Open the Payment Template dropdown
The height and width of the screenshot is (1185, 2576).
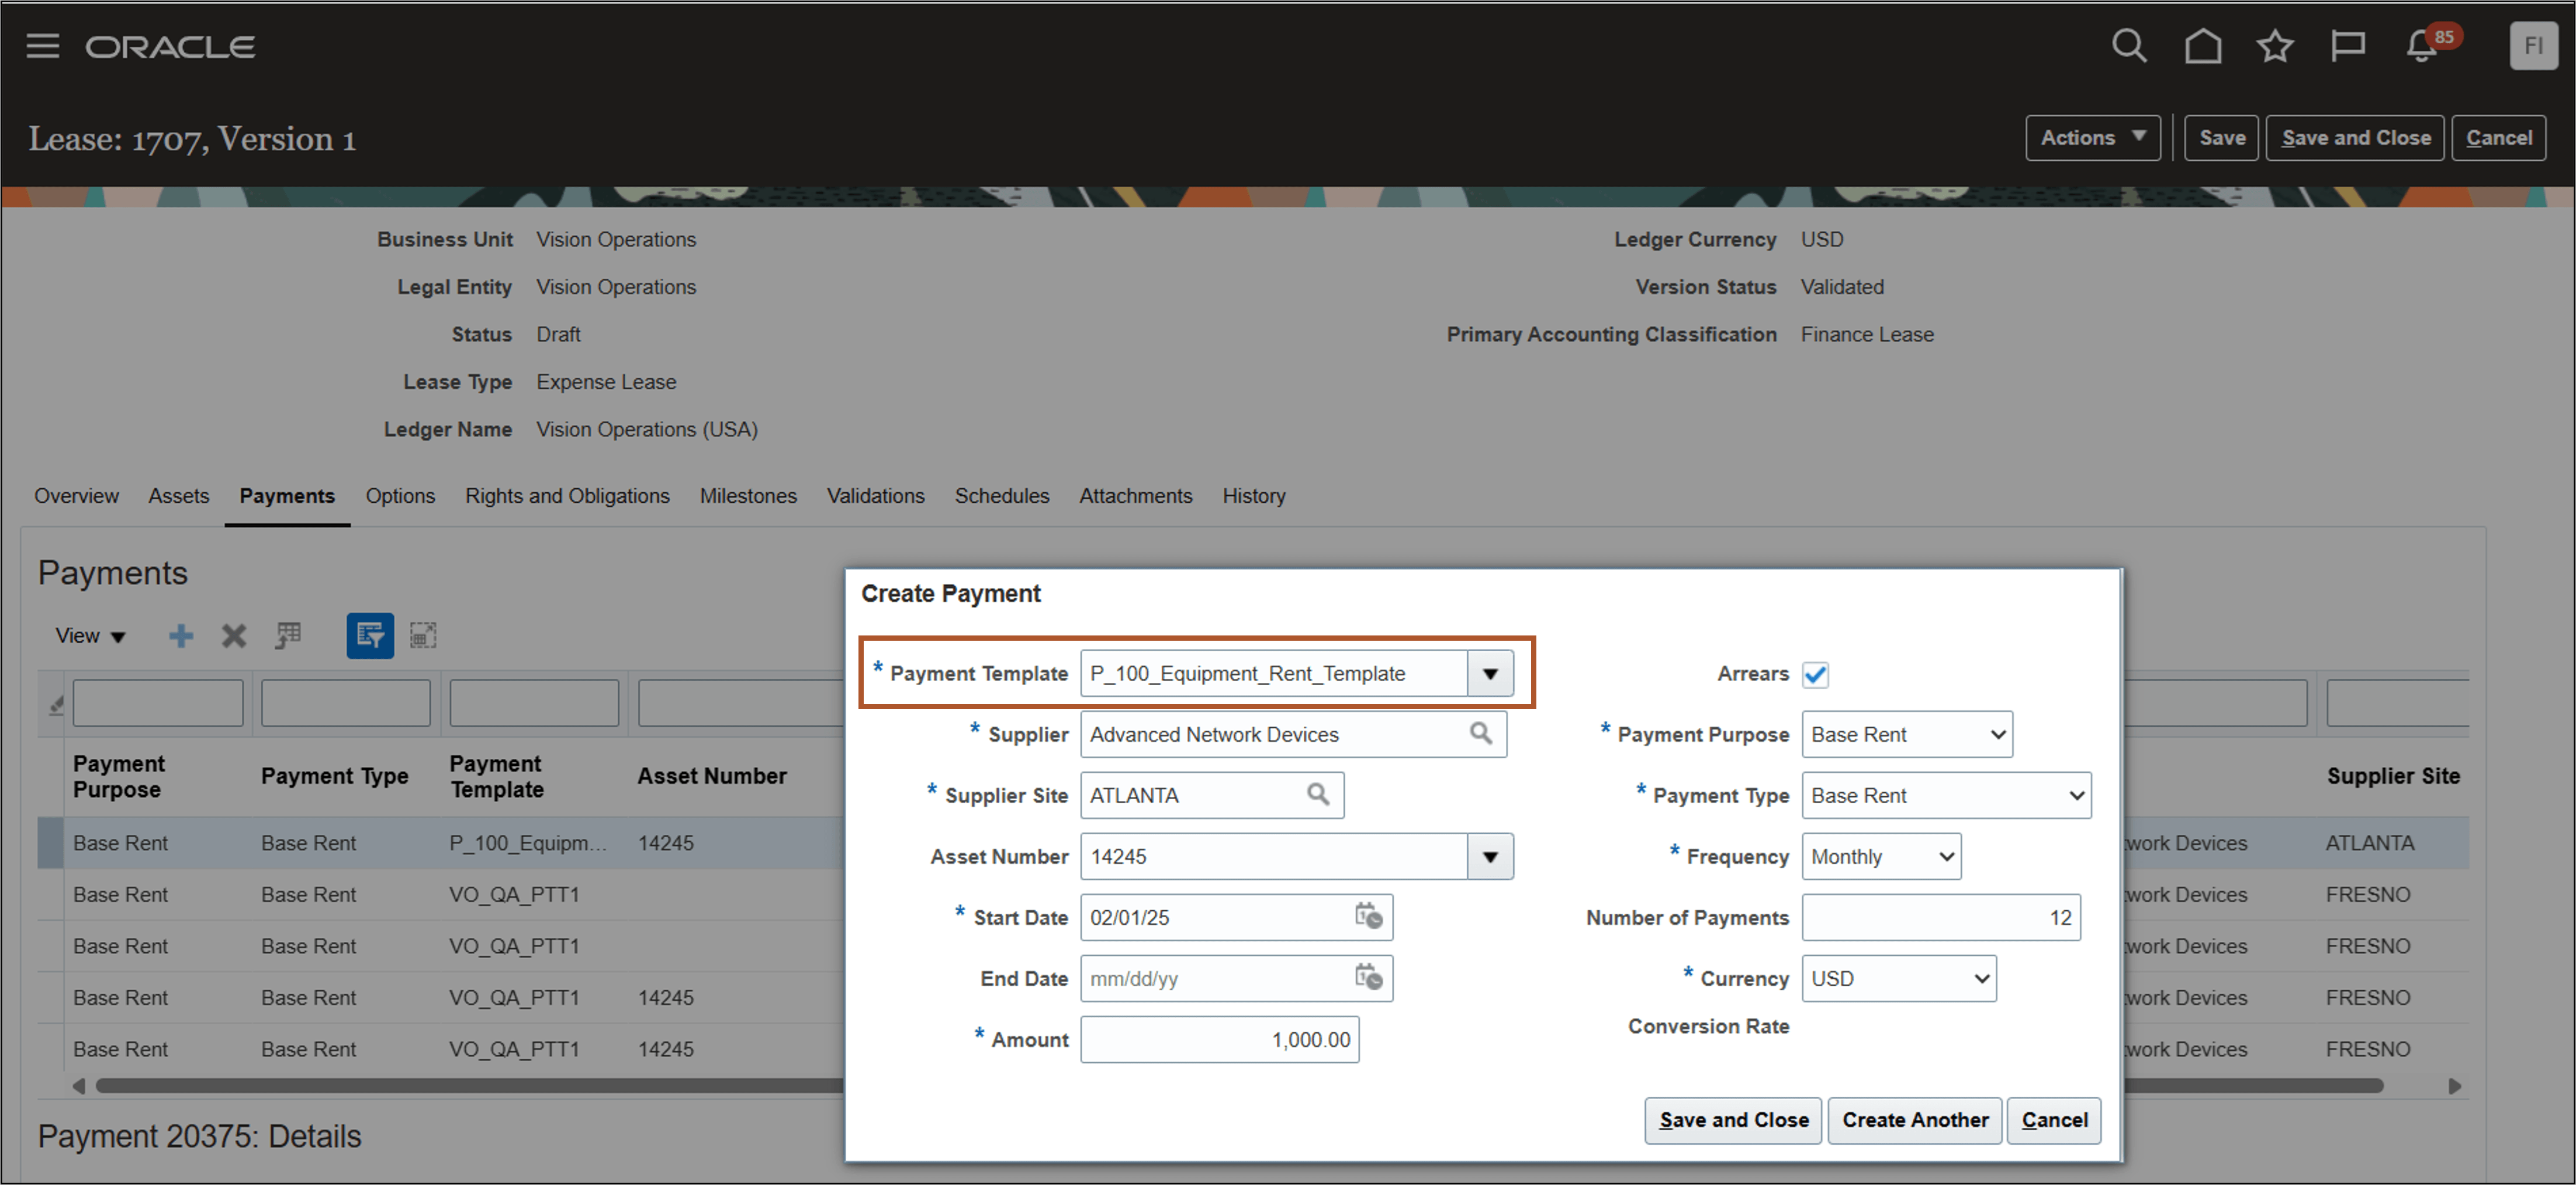pos(1490,673)
